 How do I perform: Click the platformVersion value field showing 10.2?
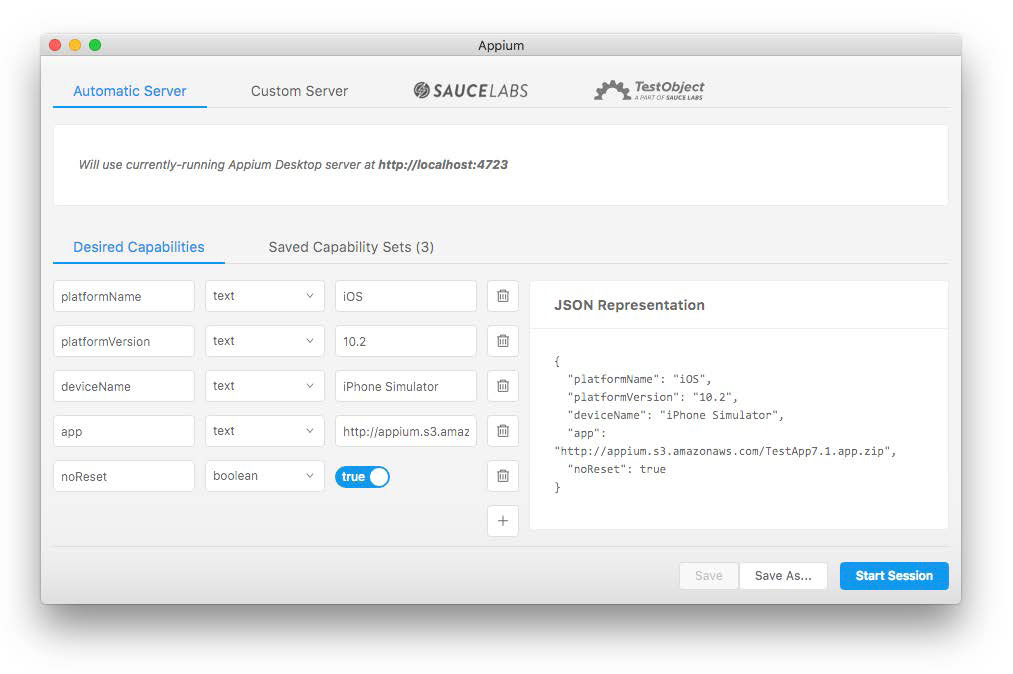405,341
